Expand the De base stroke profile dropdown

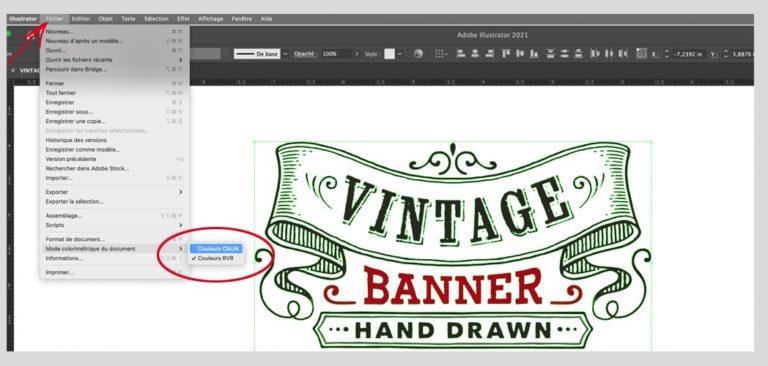coord(286,54)
